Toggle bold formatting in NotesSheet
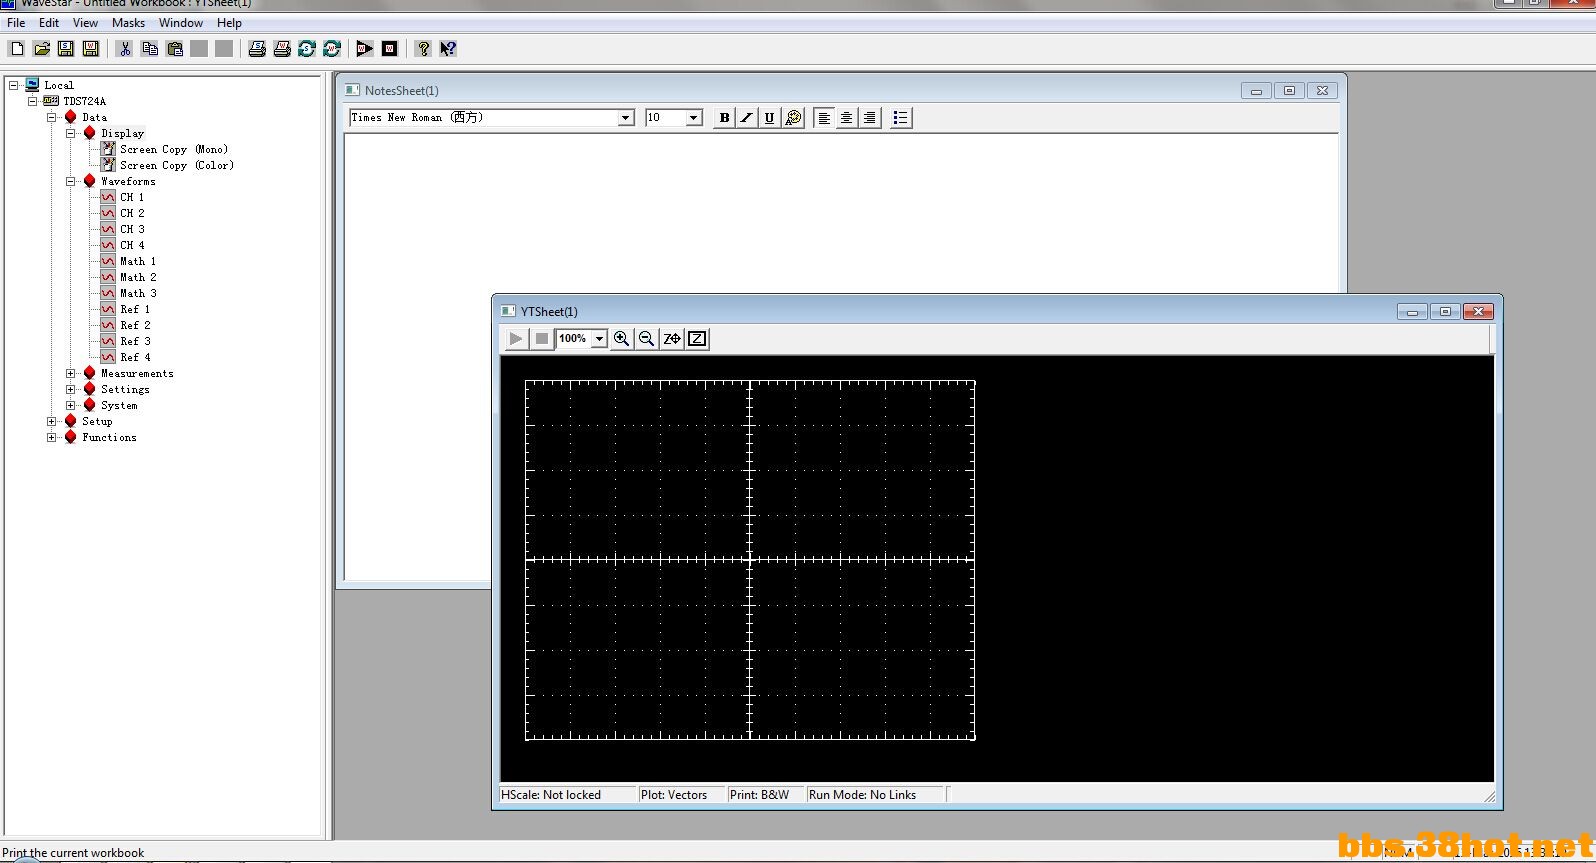Image resolution: width=1596 pixels, height=863 pixels. click(x=724, y=118)
